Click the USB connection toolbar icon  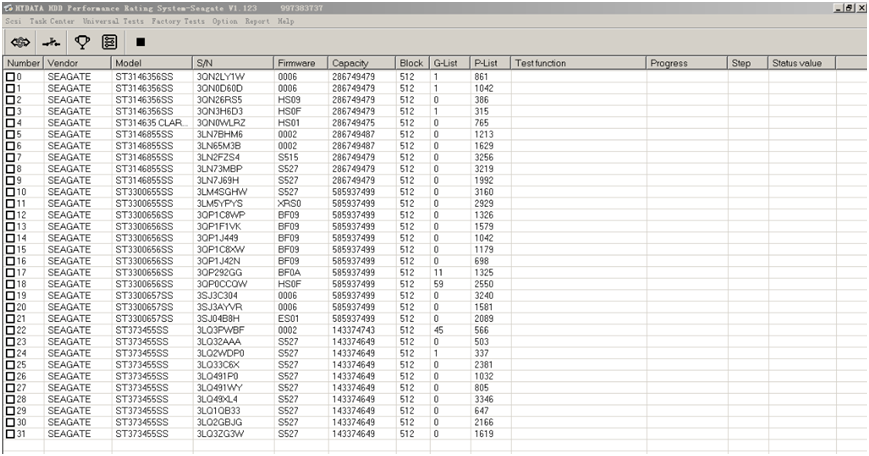(x=51, y=42)
